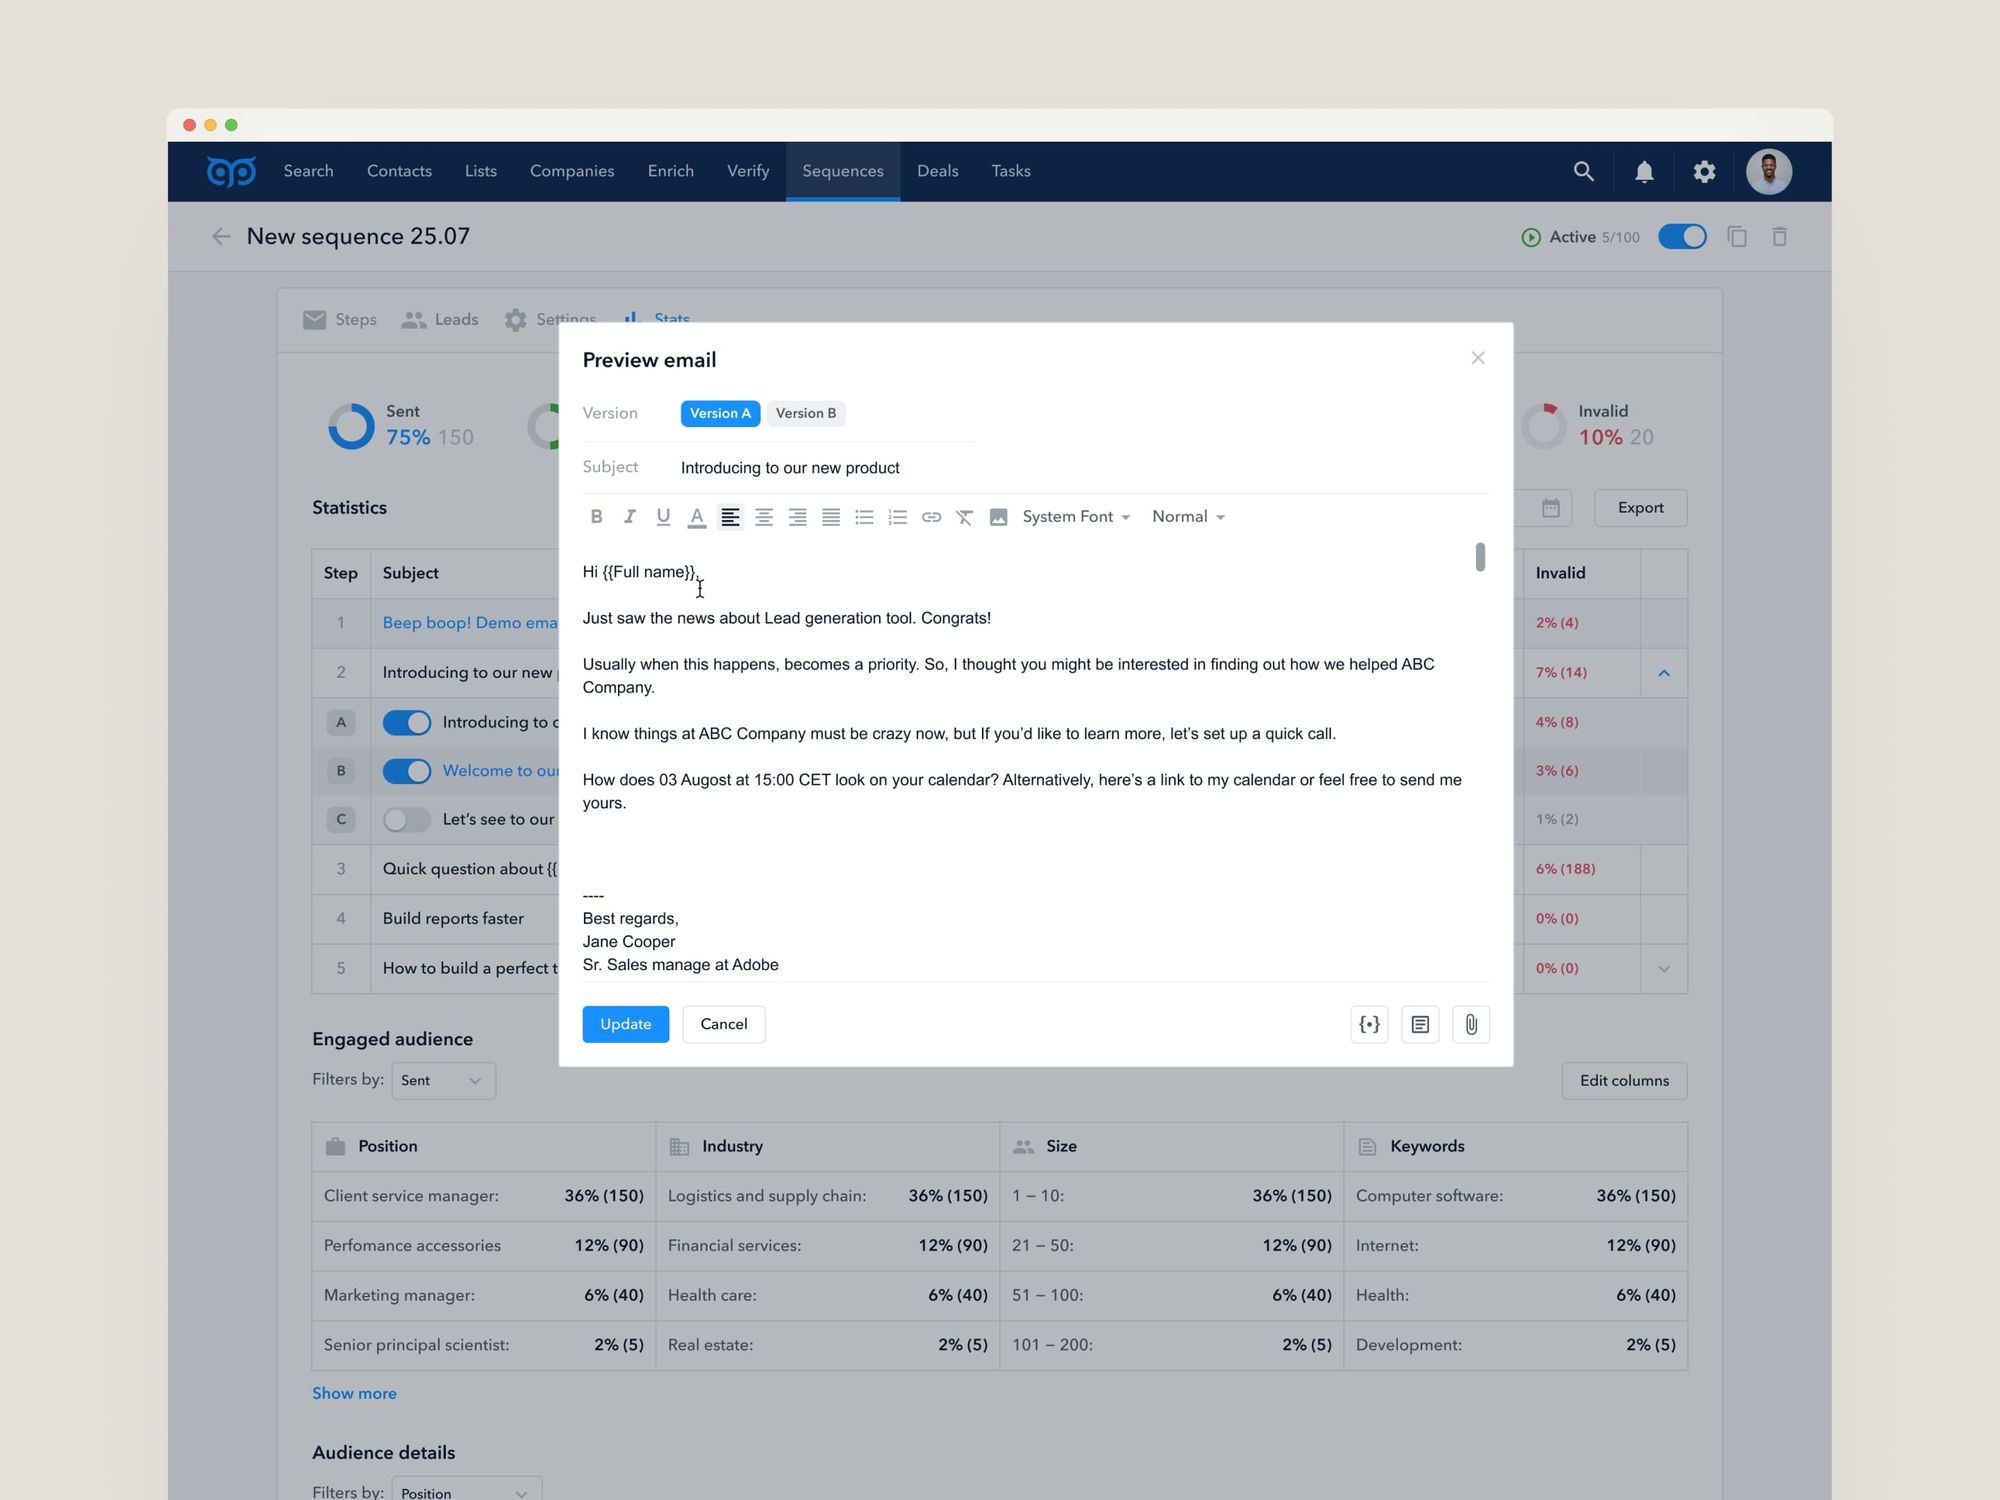The image size is (2000, 1500).
Task: Click the Clear formatting icon
Action: [x=964, y=517]
